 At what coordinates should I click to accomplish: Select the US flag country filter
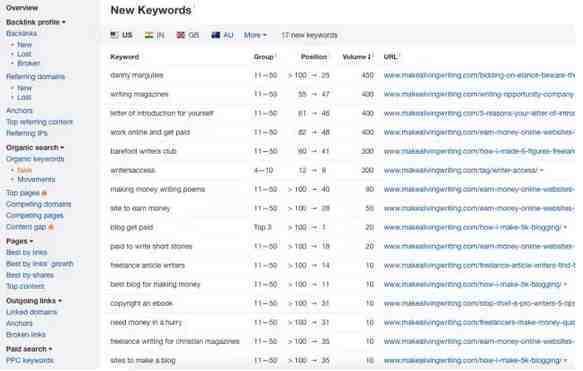[121, 35]
